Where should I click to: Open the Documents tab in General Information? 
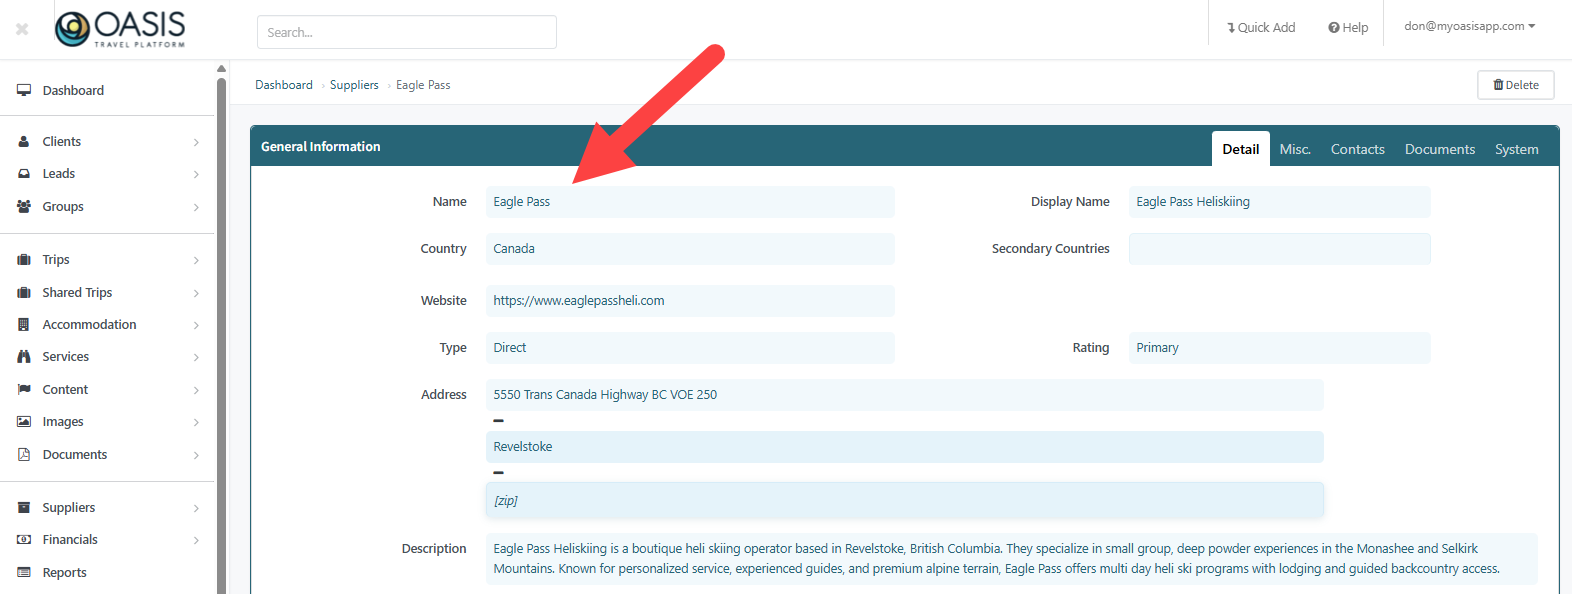[1439, 149]
